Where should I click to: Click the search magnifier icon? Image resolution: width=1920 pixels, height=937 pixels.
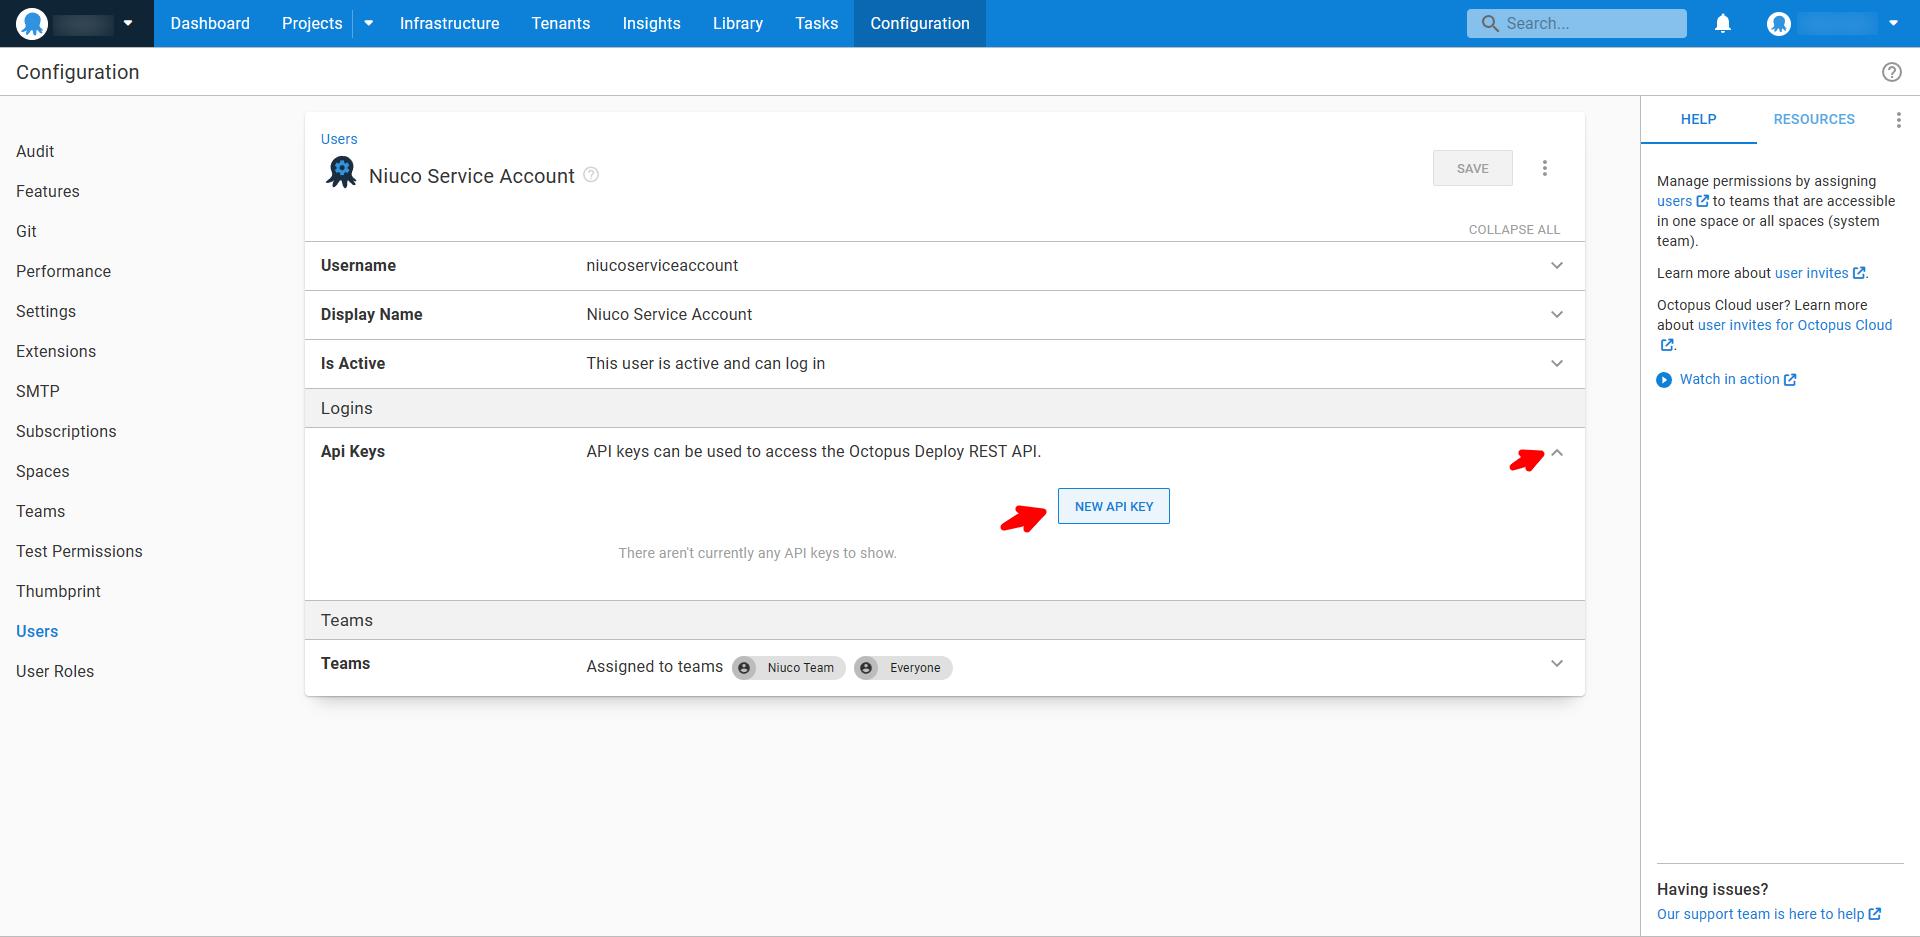tap(1490, 23)
